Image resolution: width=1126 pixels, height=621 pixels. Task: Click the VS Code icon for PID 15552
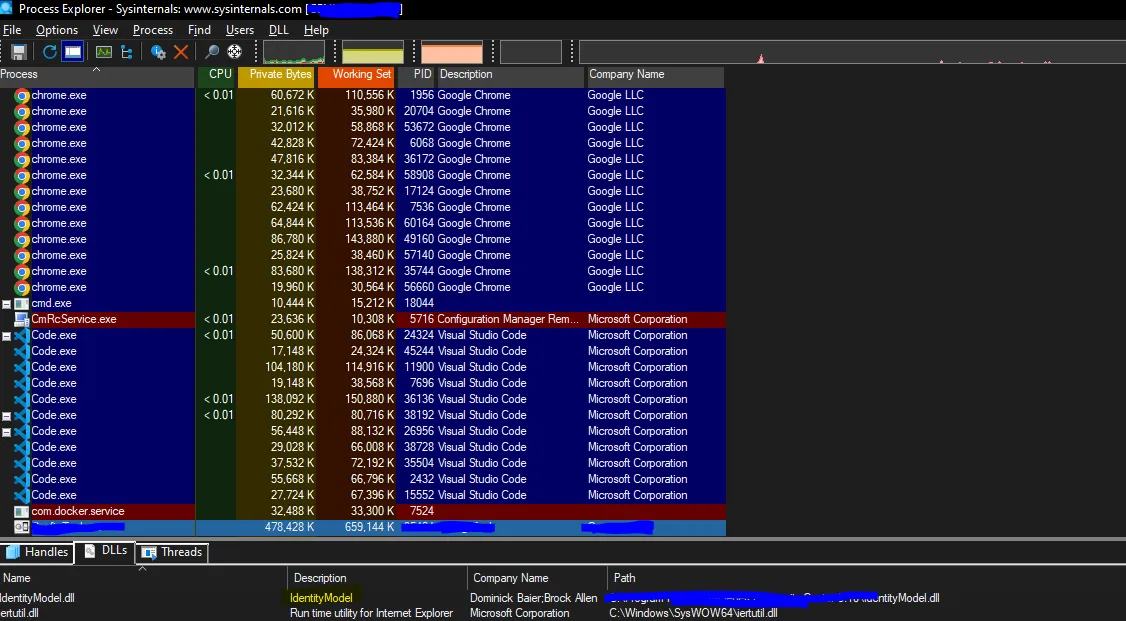(22, 495)
